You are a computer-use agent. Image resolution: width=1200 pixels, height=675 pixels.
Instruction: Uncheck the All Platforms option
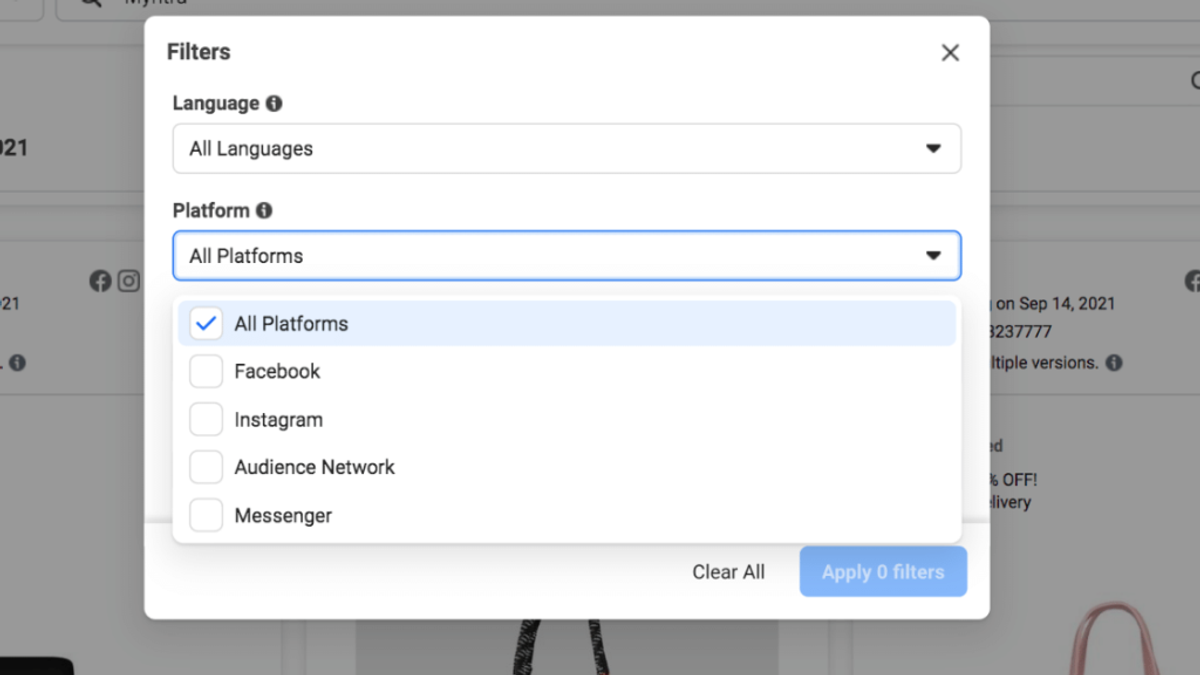(x=205, y=323)
